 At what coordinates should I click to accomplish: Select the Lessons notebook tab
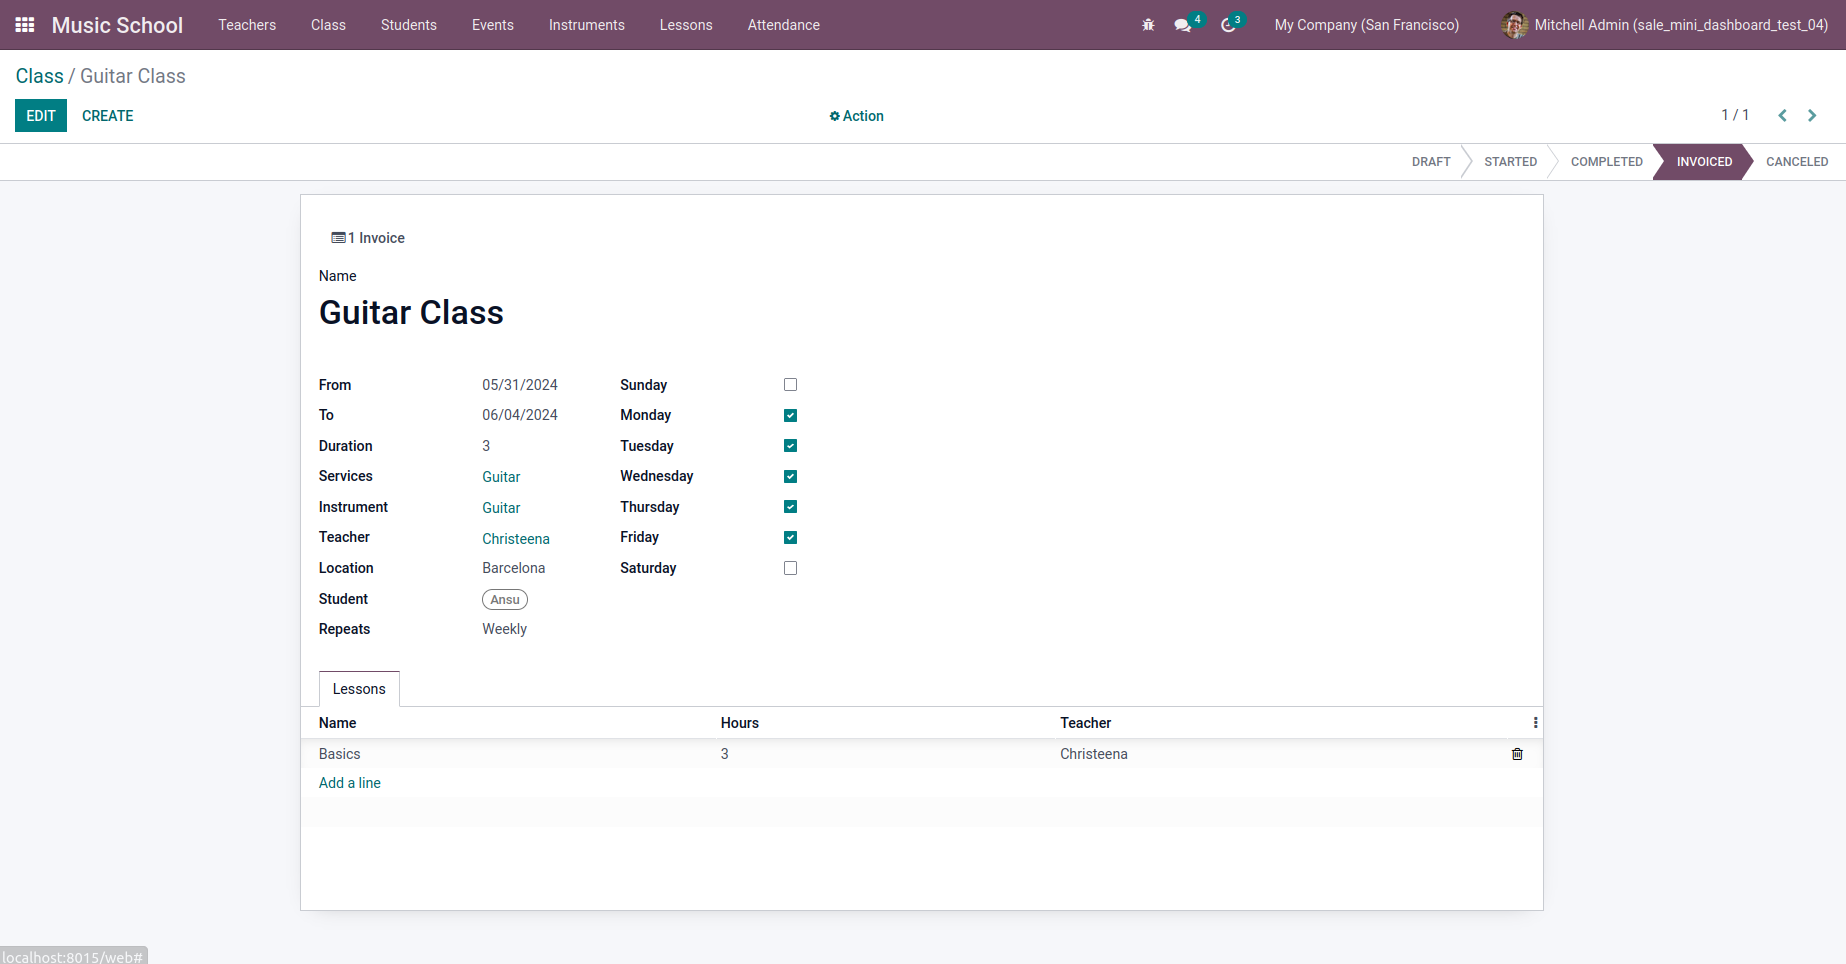tap(359, 689)
